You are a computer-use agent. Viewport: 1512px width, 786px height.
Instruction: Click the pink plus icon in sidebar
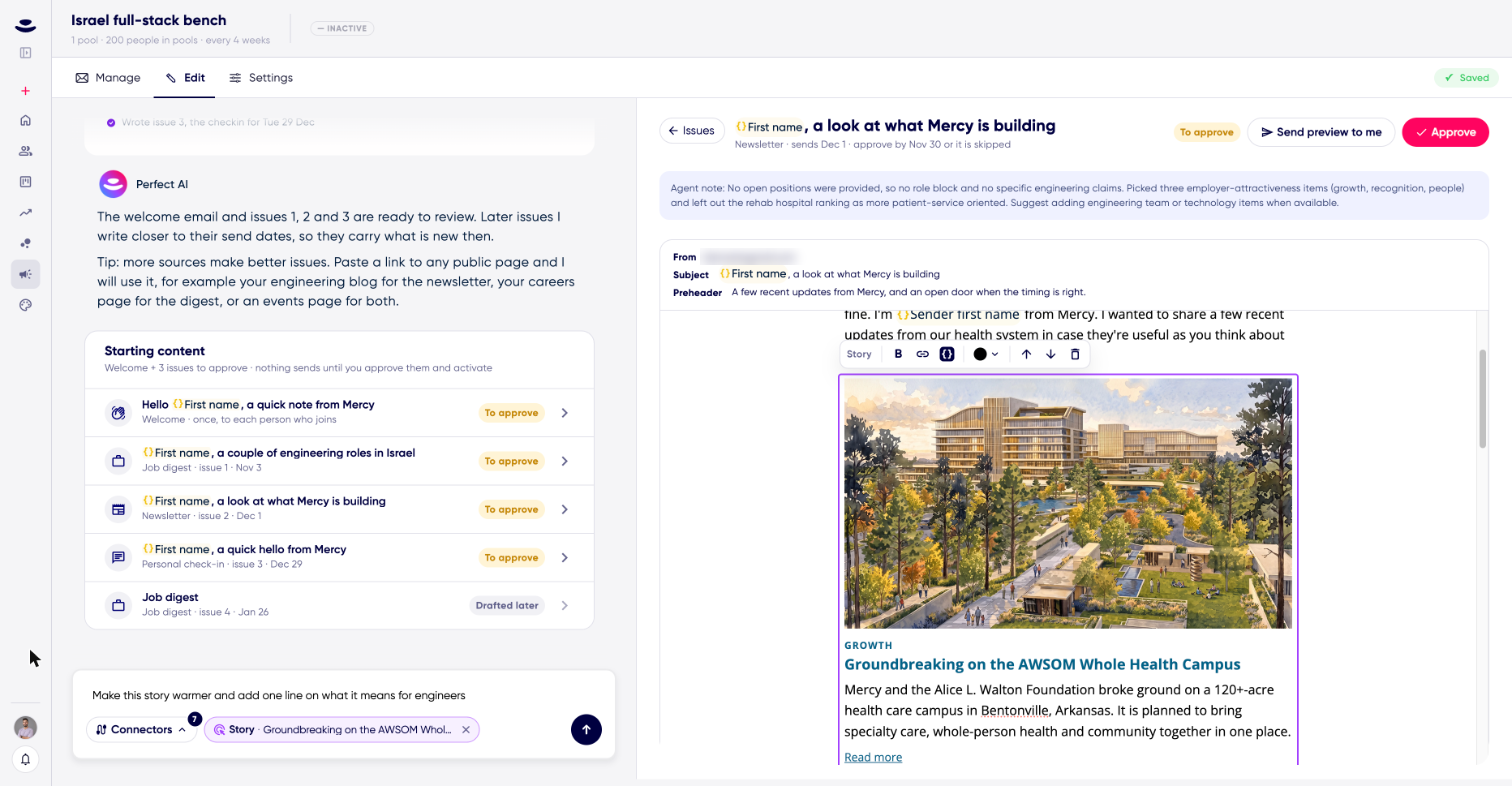click(26, 91)
